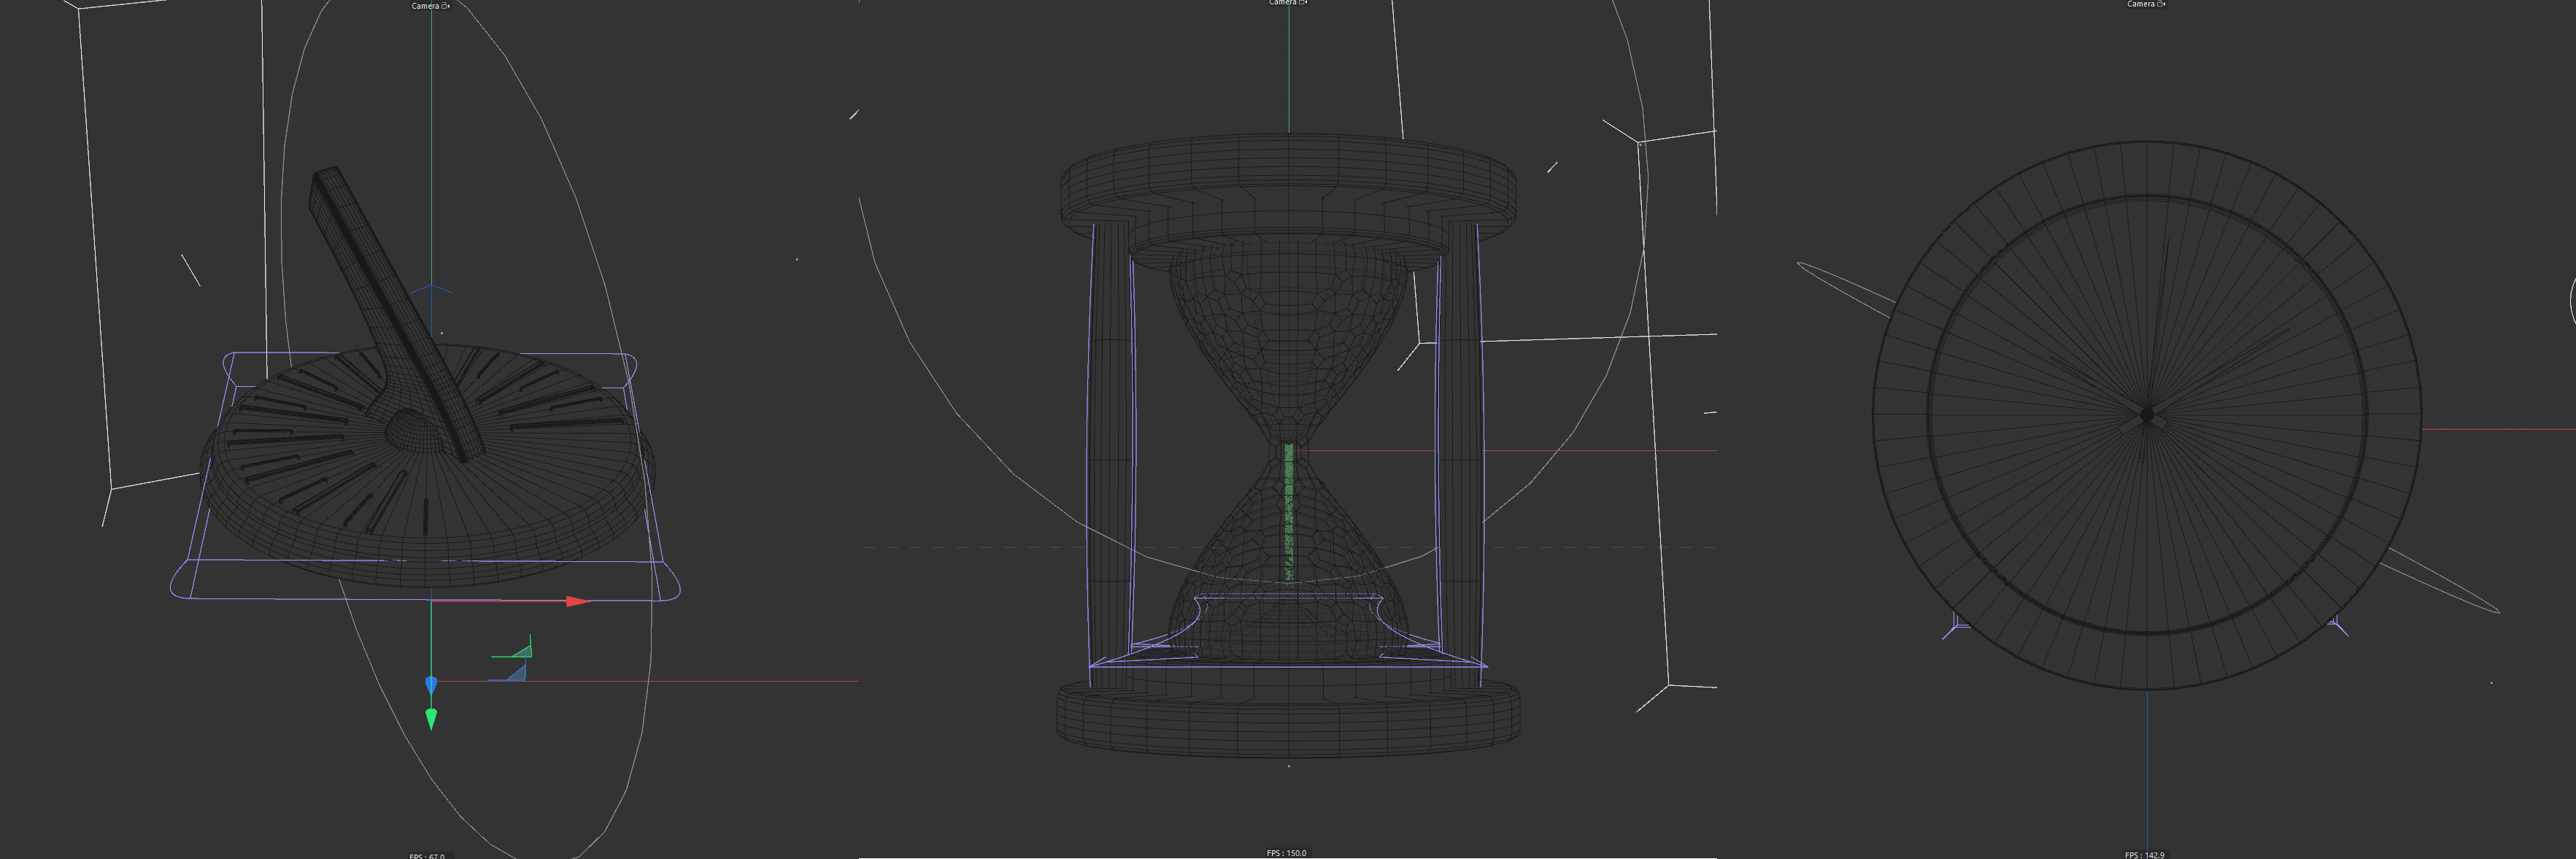The image size is (2576, 859).
Task: Click the FPS 150.0 readout
Action: tap(1286, 853)
